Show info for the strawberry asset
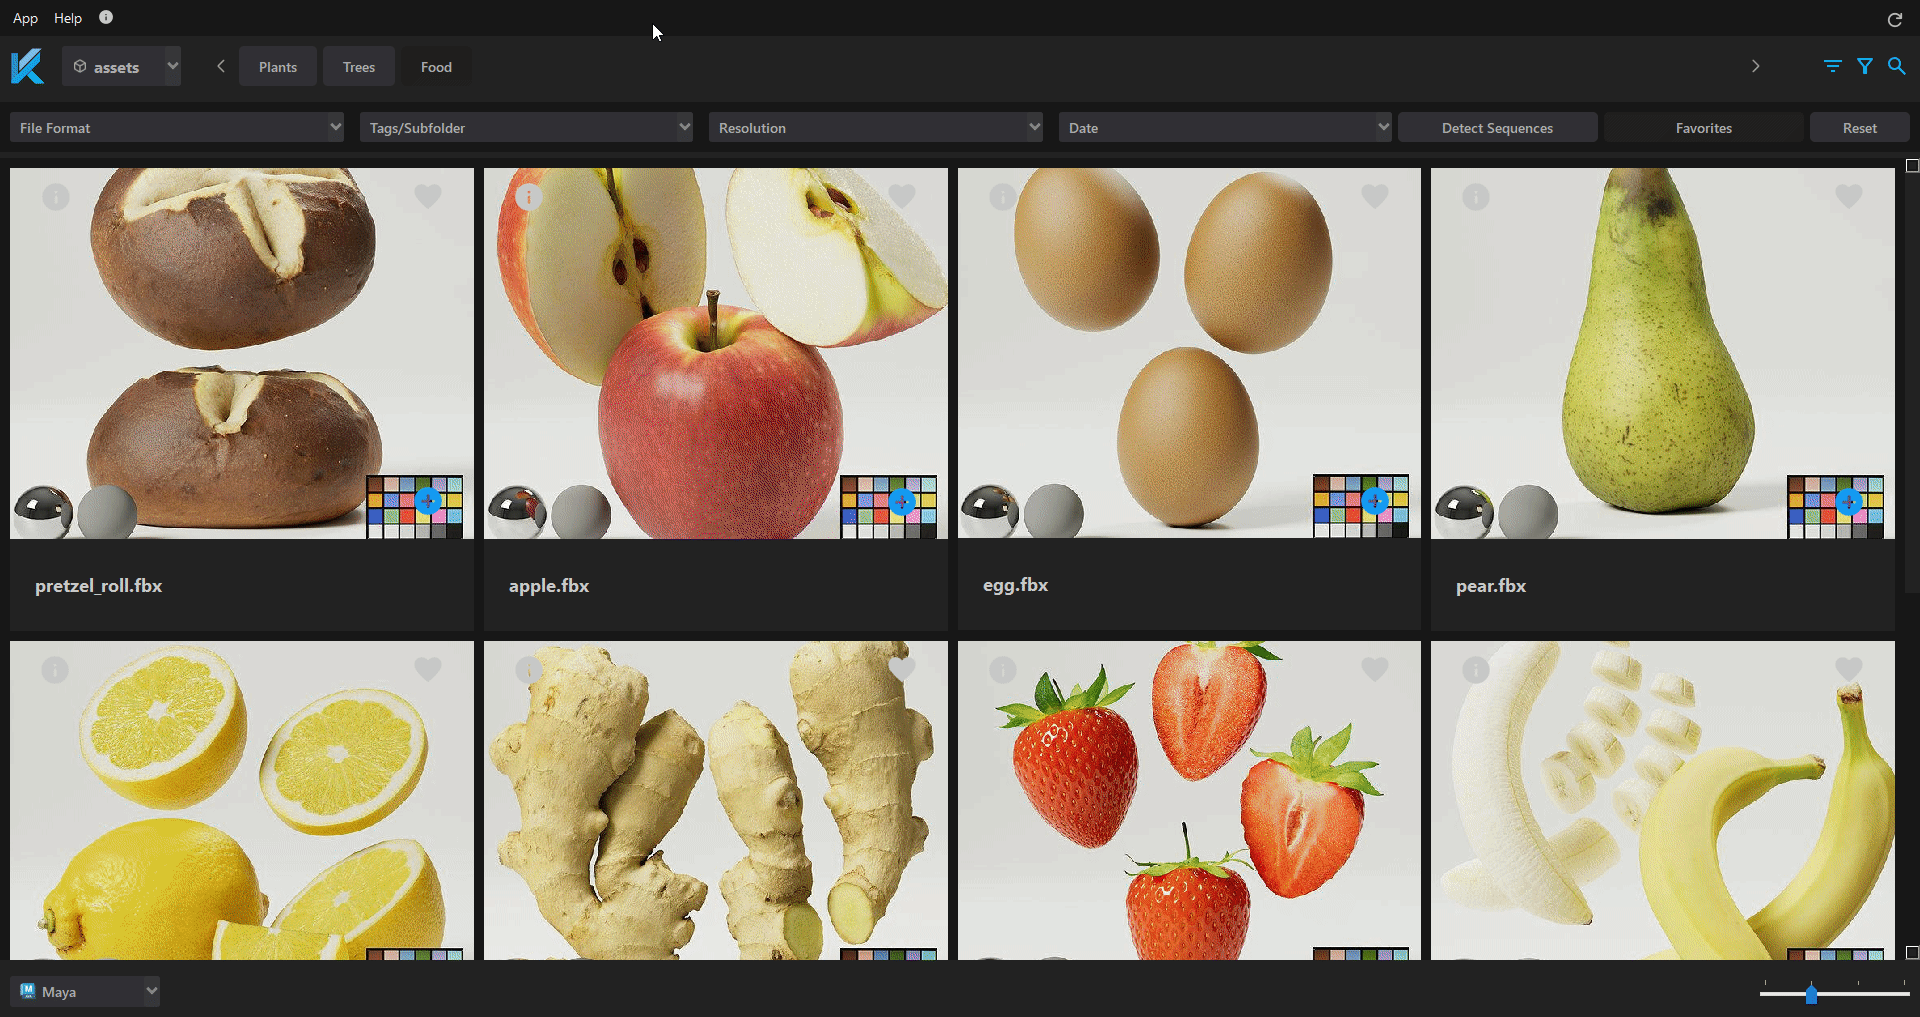This screenshot has height=1017, width=1920. pyautogui.click(x=1003, y=670)
